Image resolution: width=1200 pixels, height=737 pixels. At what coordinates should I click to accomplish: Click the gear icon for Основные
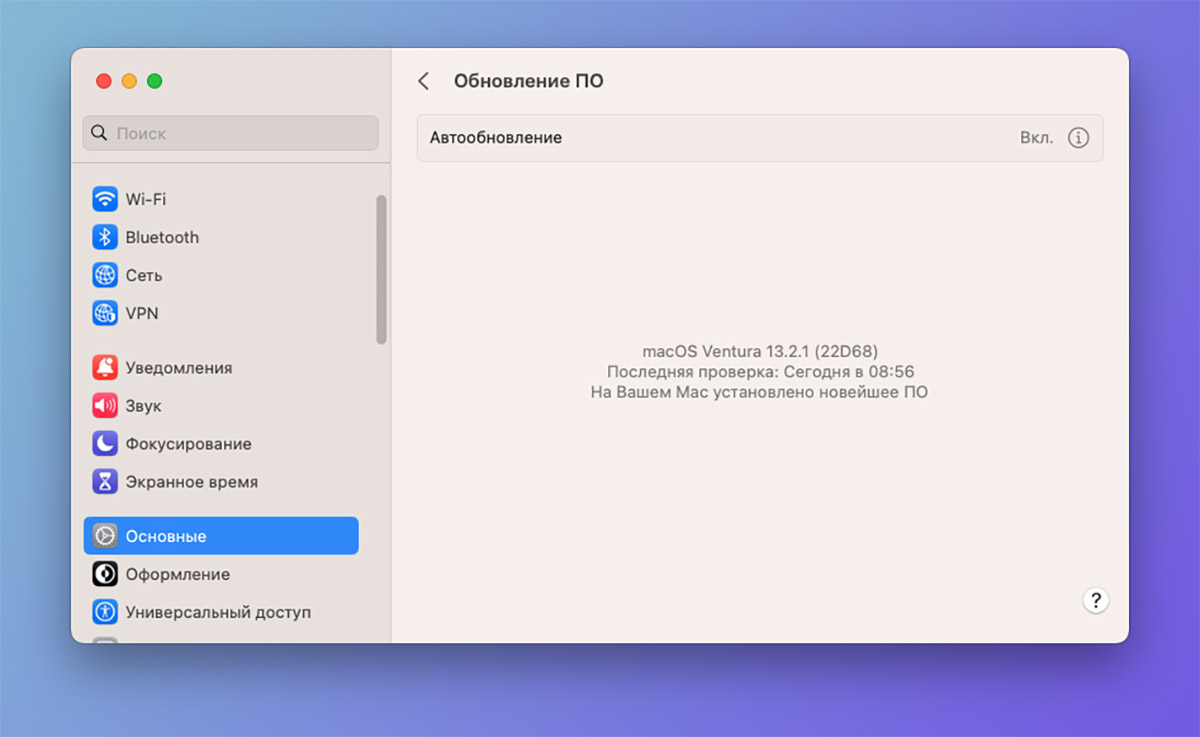[105, 536]
